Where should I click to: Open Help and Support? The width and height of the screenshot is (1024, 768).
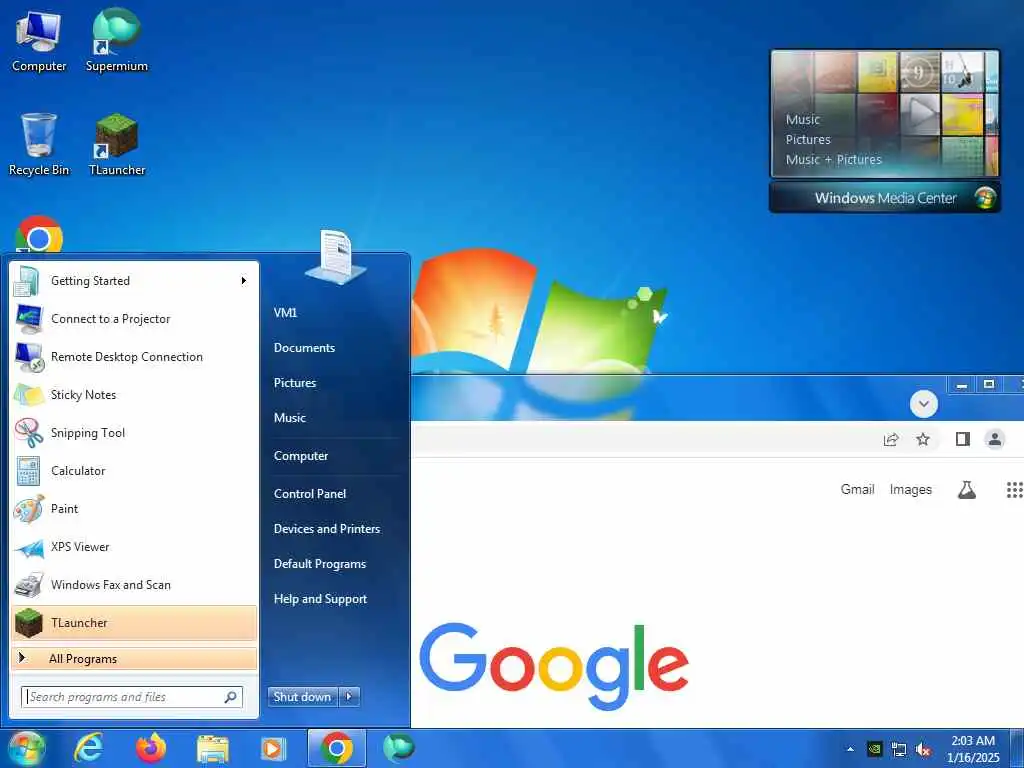pyautogui.click(x=320, y=599)
